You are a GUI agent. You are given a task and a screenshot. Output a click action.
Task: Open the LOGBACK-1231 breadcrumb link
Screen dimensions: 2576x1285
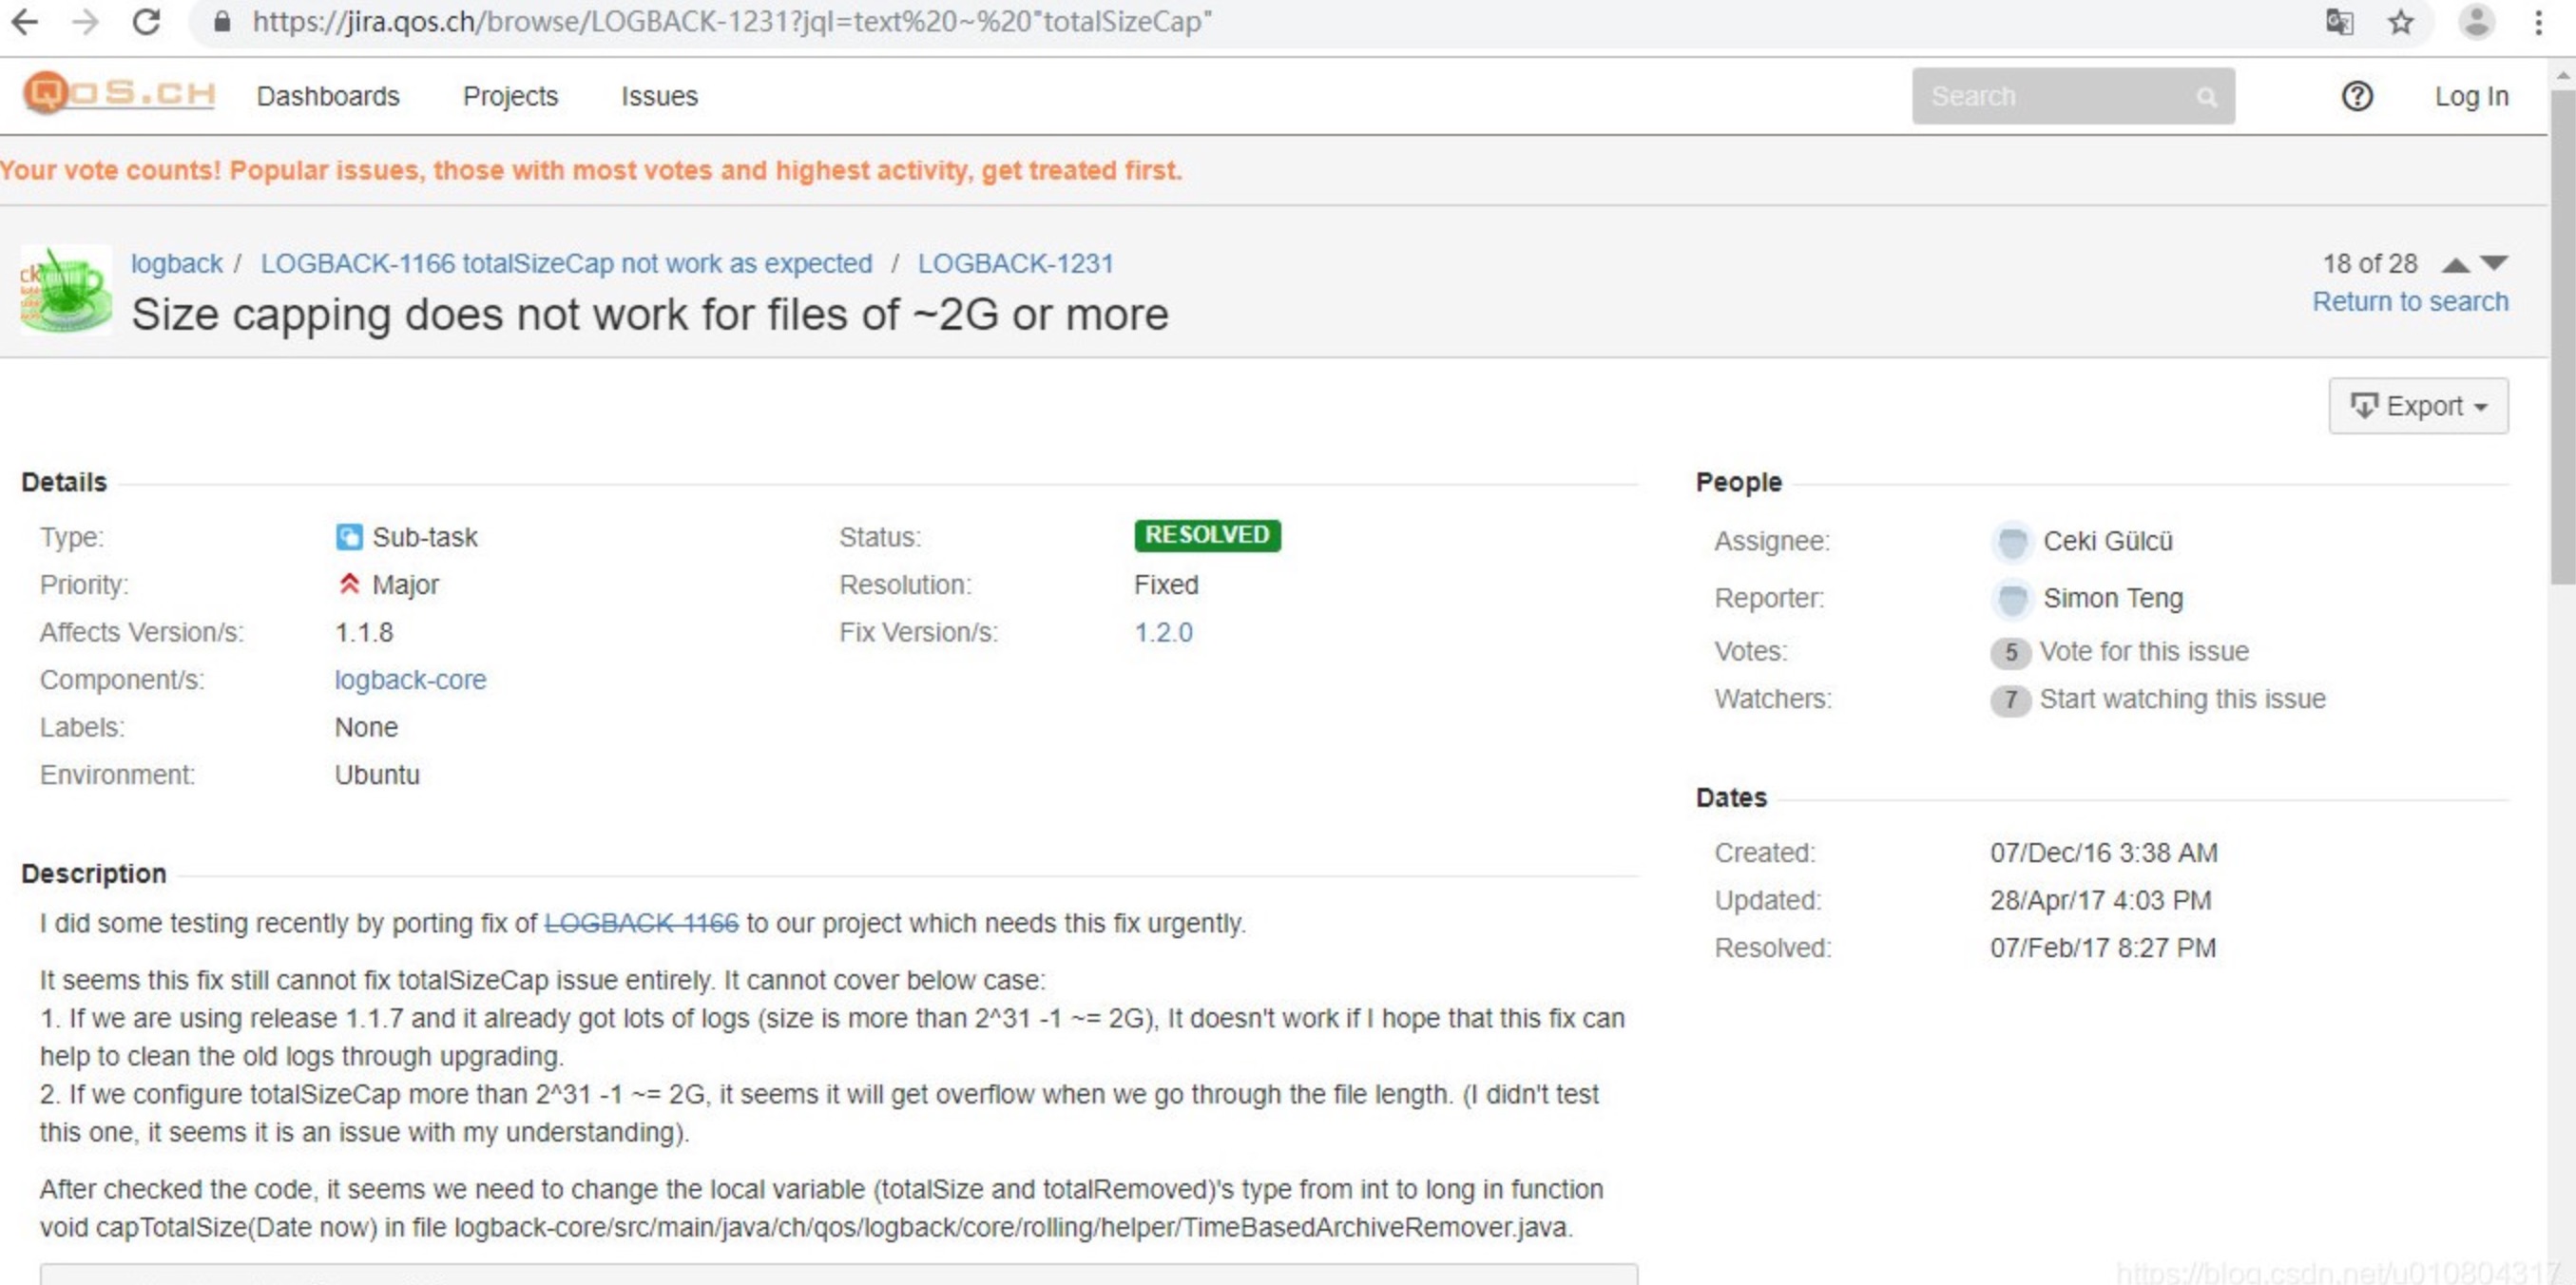click(1015, 263)
